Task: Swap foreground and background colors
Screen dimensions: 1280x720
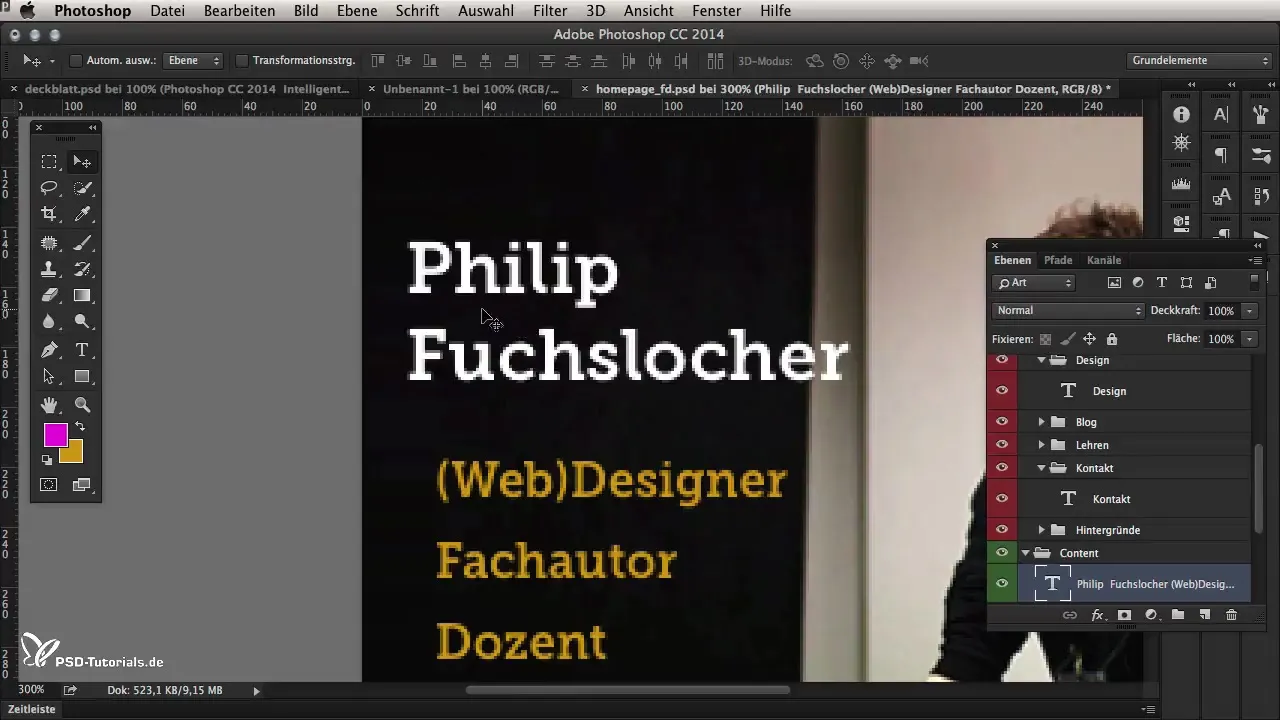Action: pyautogui.click(x=80, y=427)
